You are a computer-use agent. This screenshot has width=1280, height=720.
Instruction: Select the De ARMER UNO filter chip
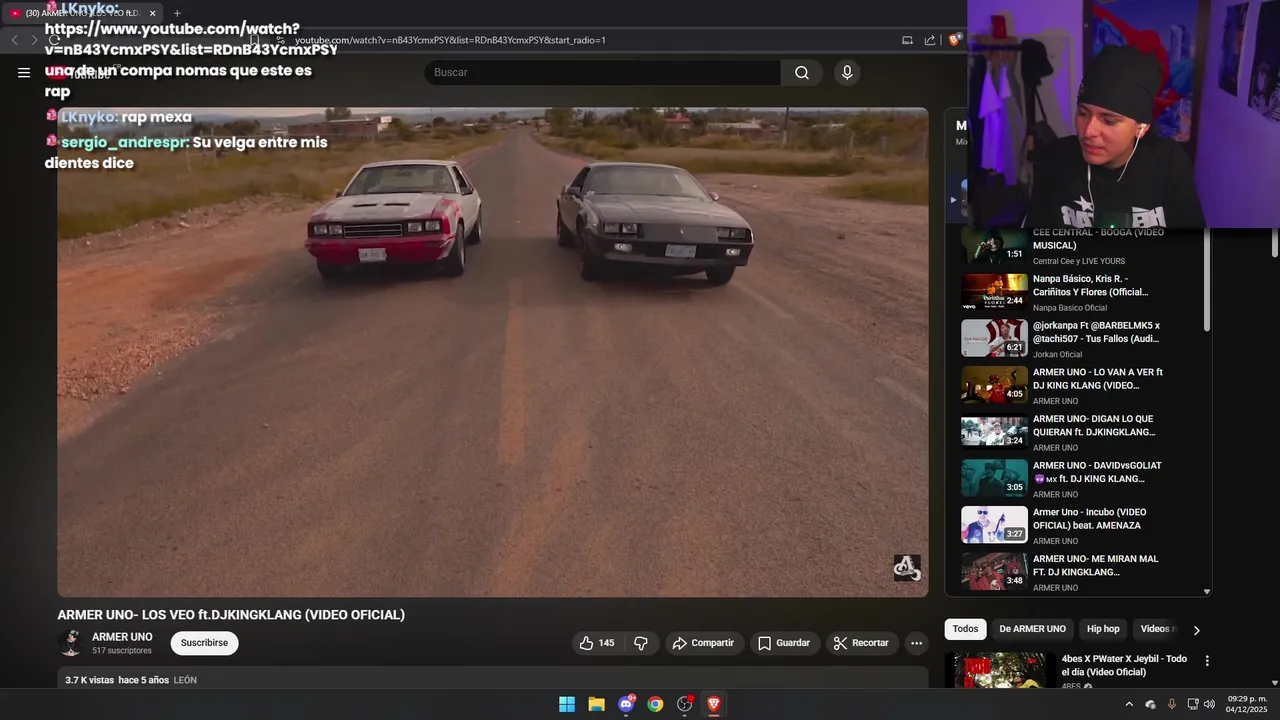point(1032,629)
